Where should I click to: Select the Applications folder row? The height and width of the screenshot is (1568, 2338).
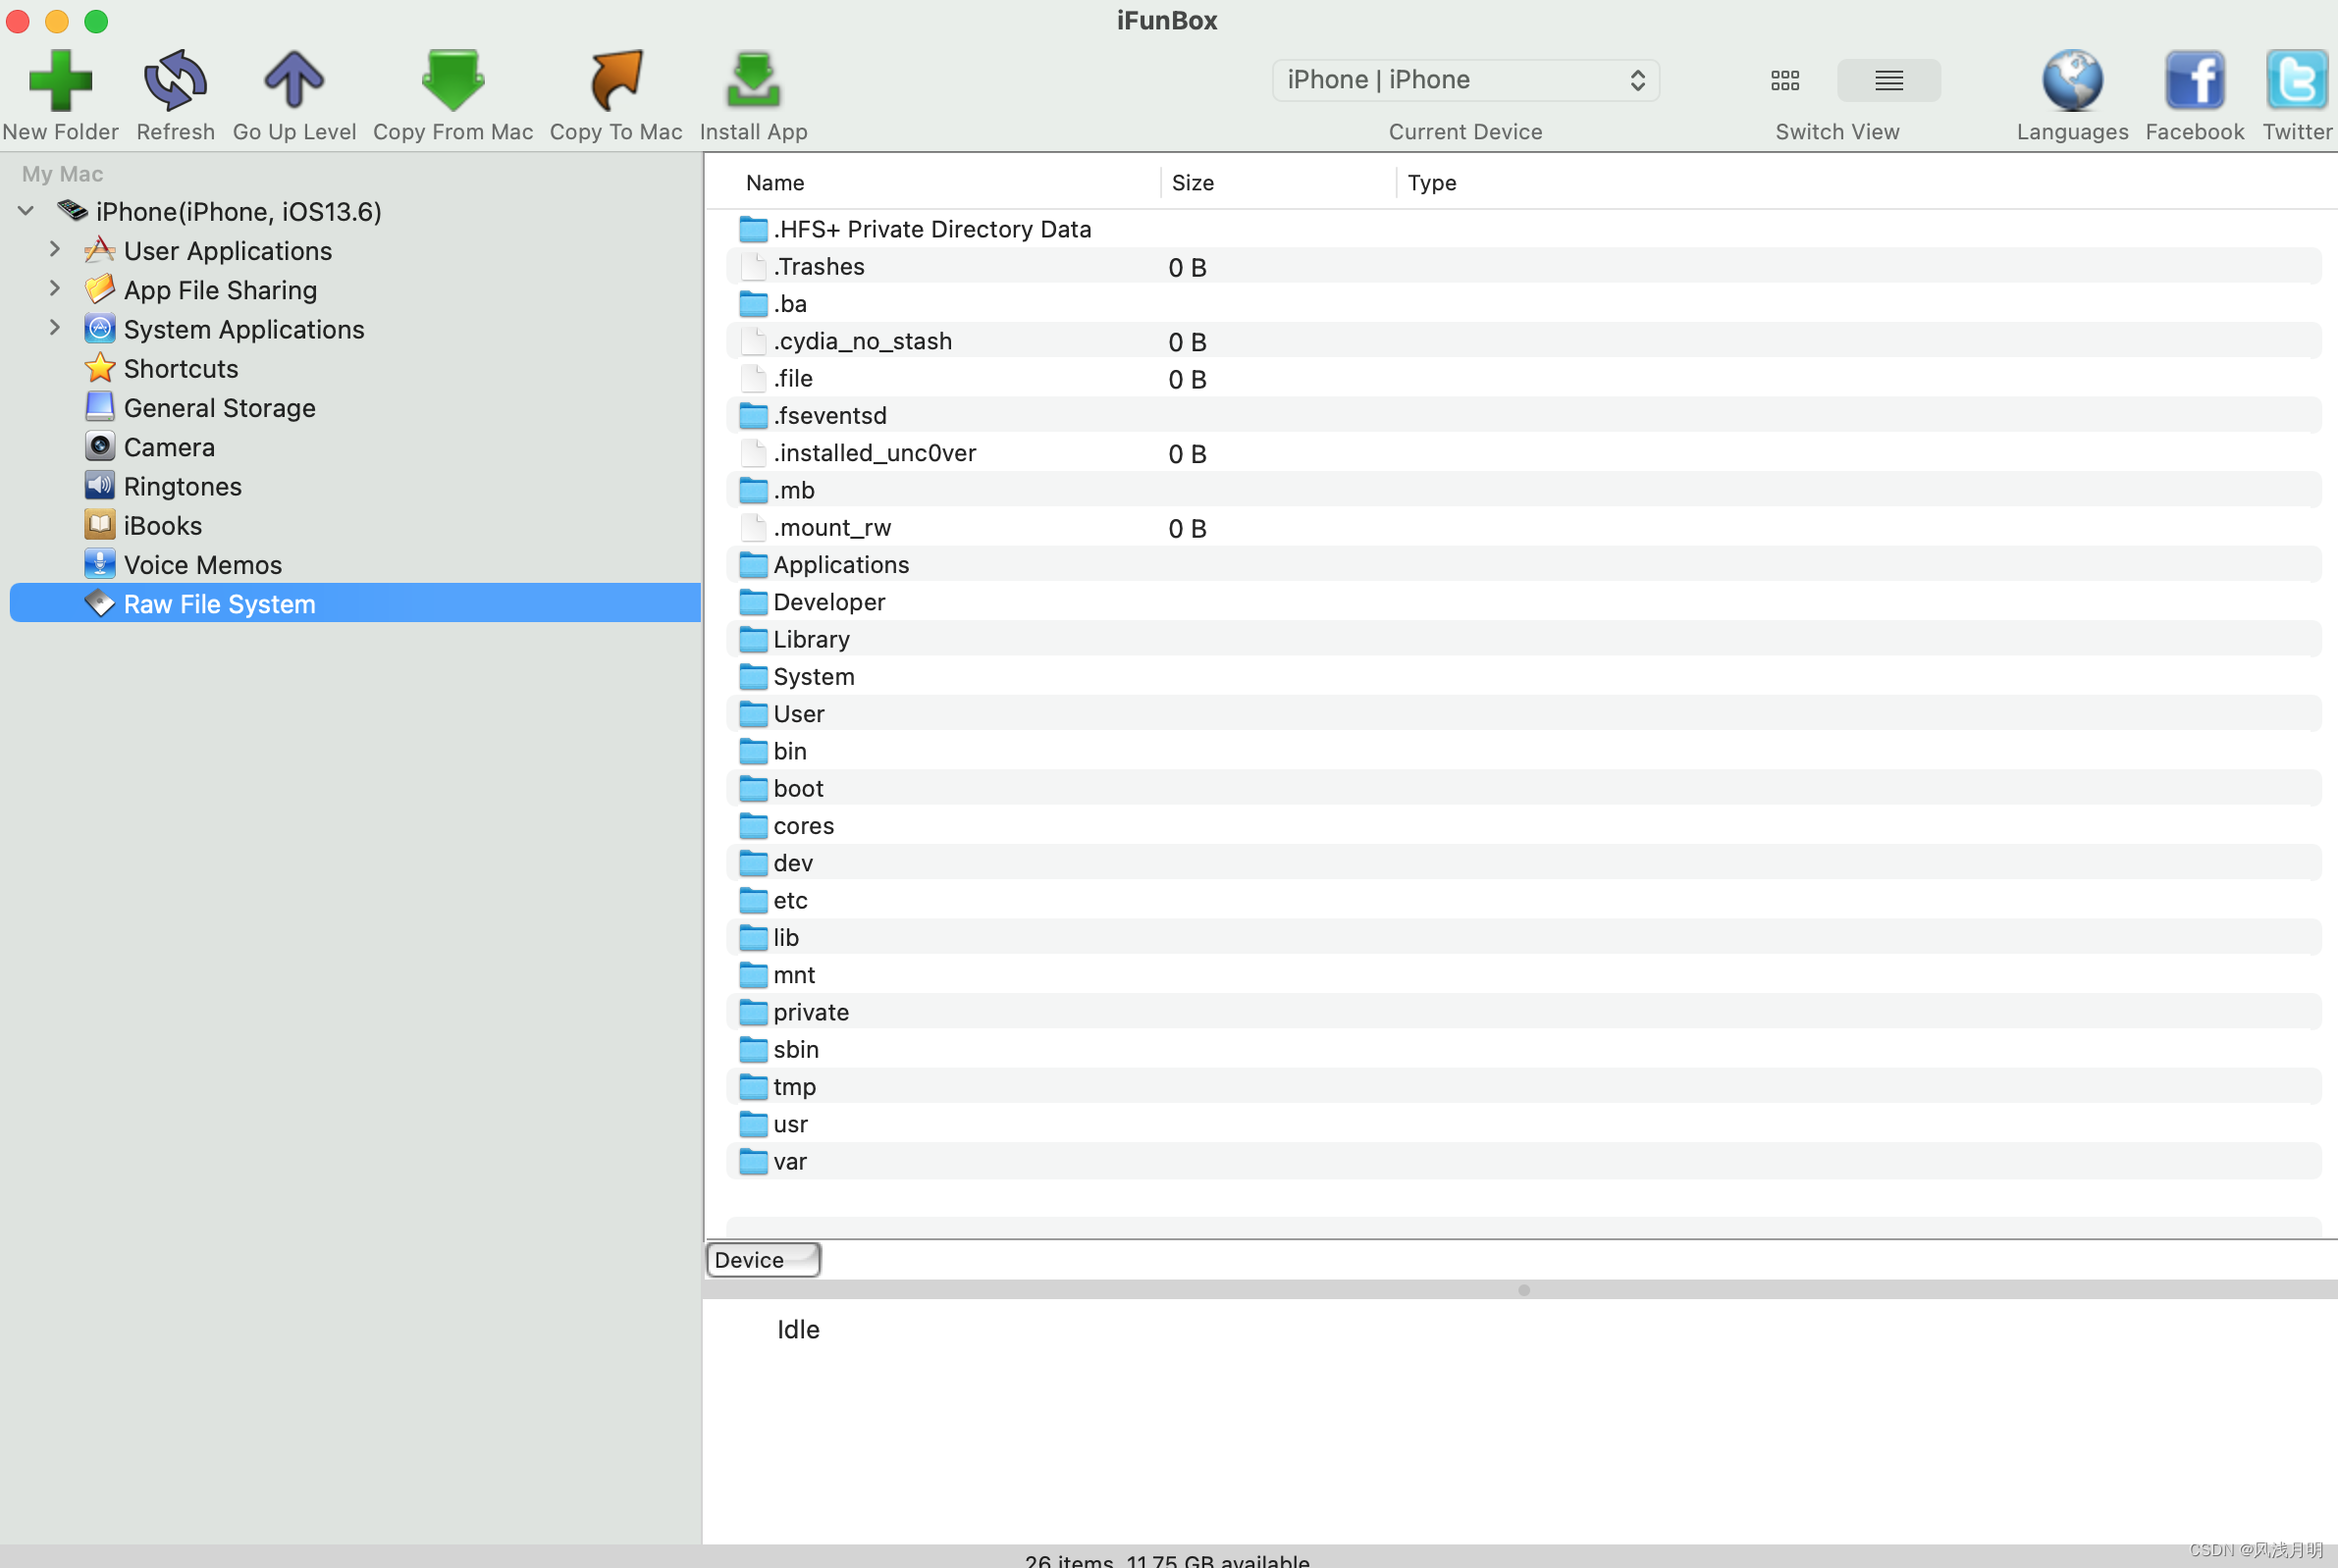[x=841, y=565]
